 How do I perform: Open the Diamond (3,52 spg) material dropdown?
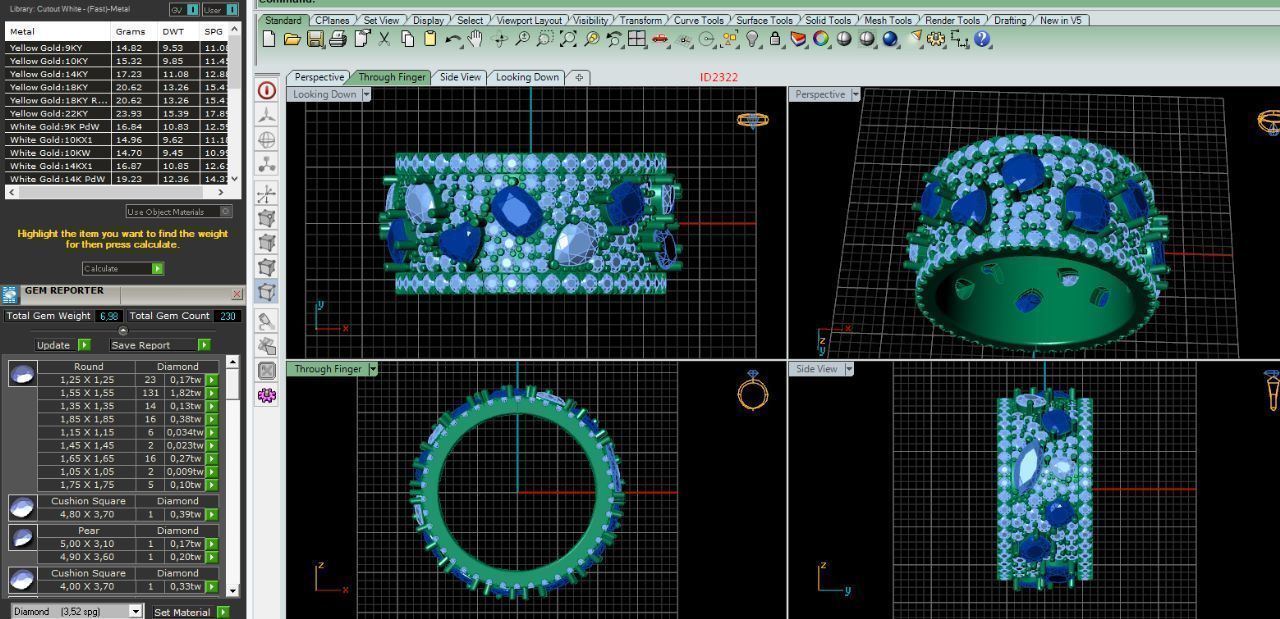pyautogui.click(x=136, y=611)
